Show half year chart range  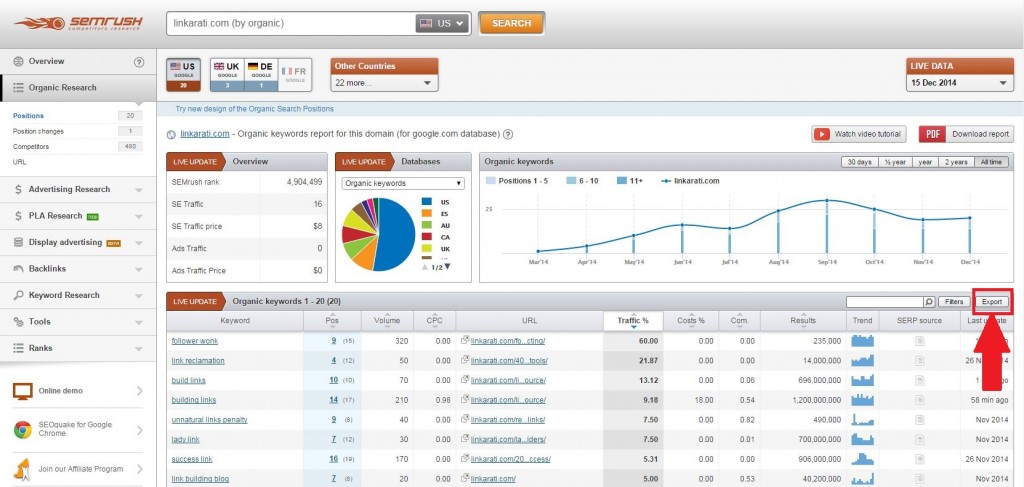coord(894,162)
